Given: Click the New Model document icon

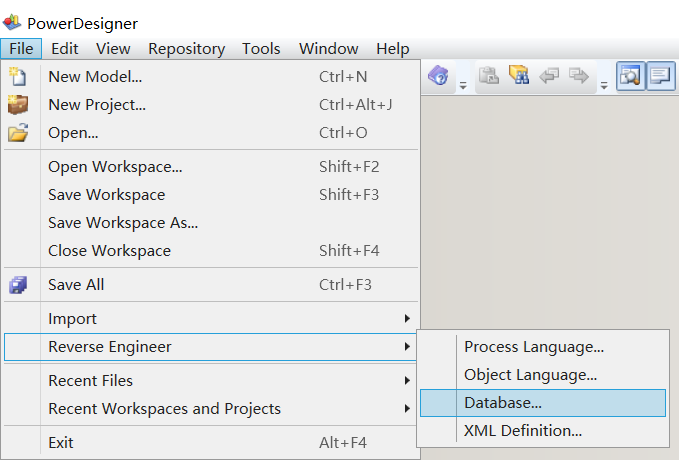Looking at the screenshot, I should tap(17, 76).
